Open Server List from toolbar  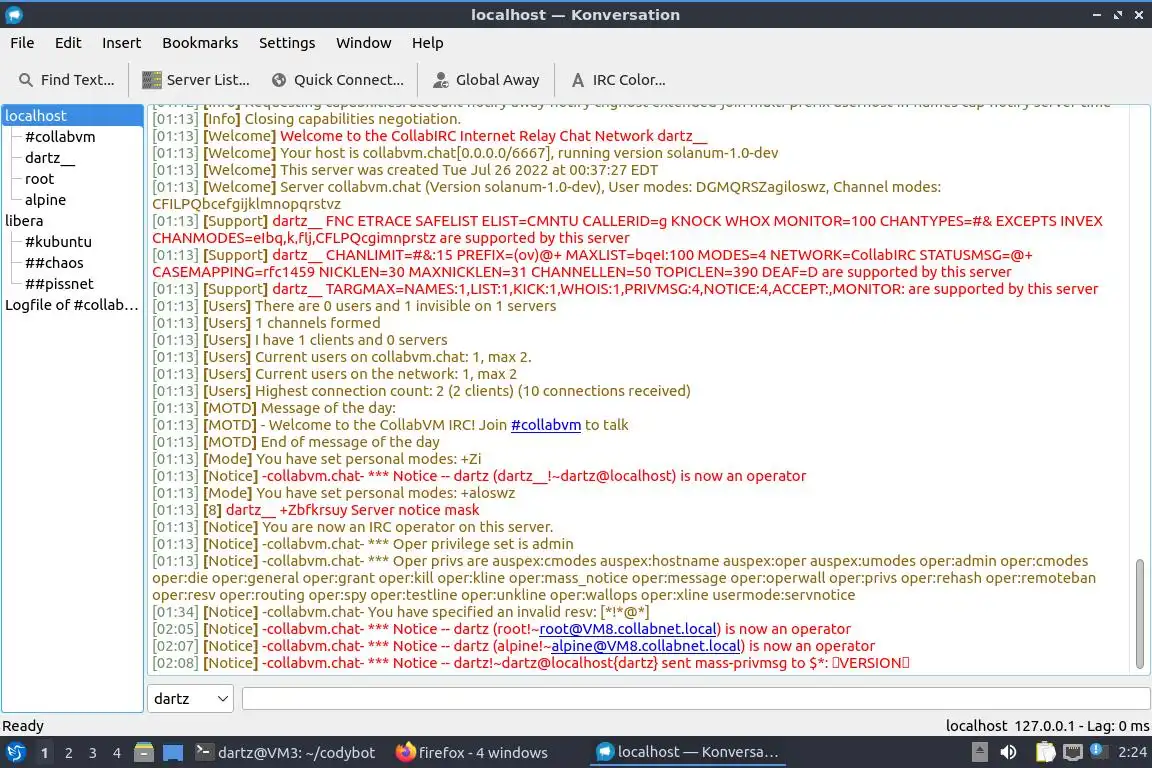[x=196, y=80]
